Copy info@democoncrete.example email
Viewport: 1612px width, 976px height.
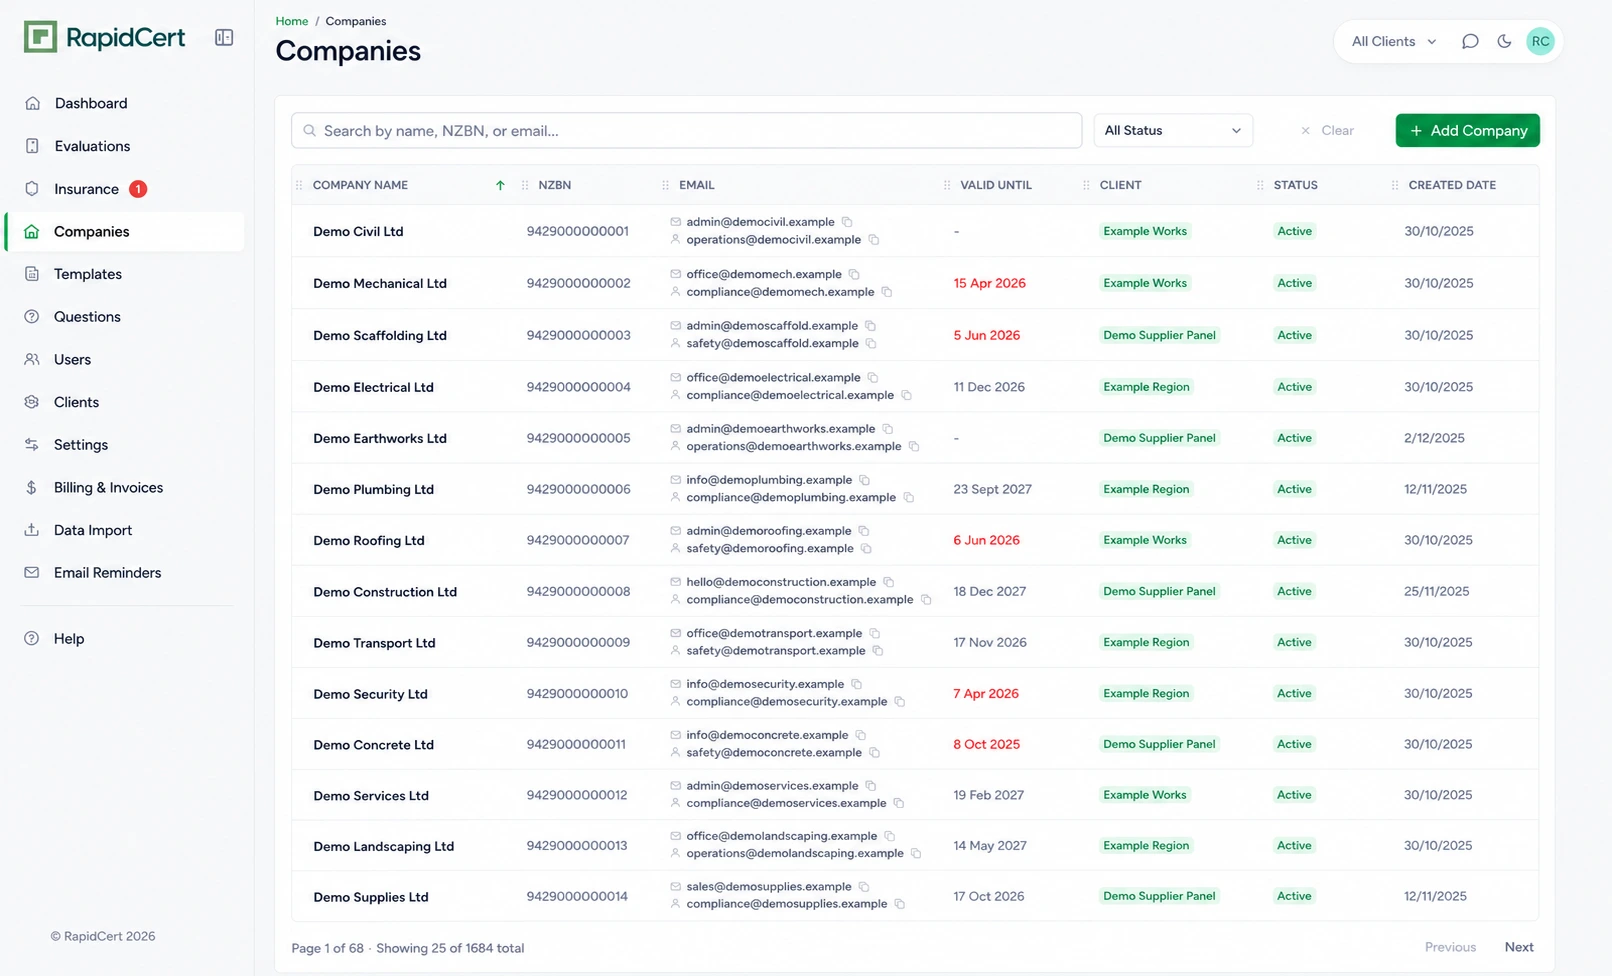tap(860, 735)
